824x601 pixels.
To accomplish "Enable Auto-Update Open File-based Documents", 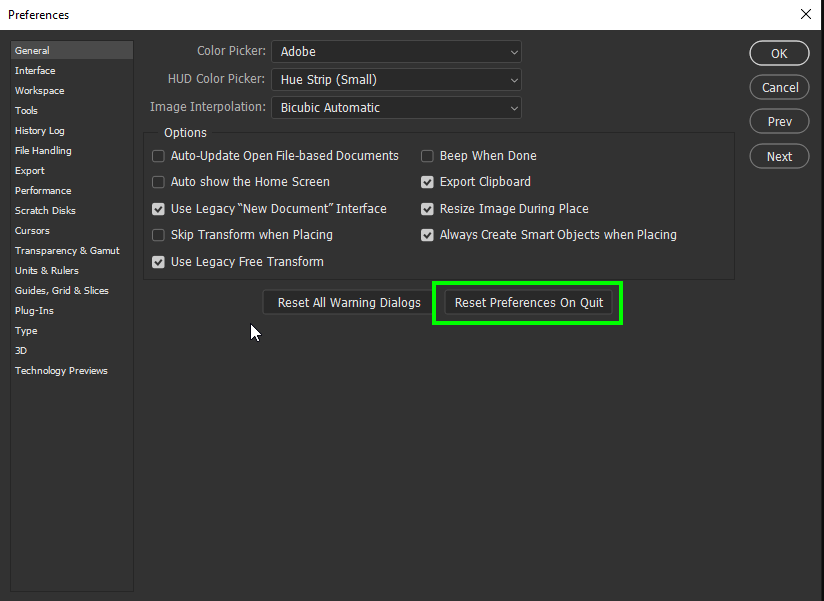I will tap(157, 156).
